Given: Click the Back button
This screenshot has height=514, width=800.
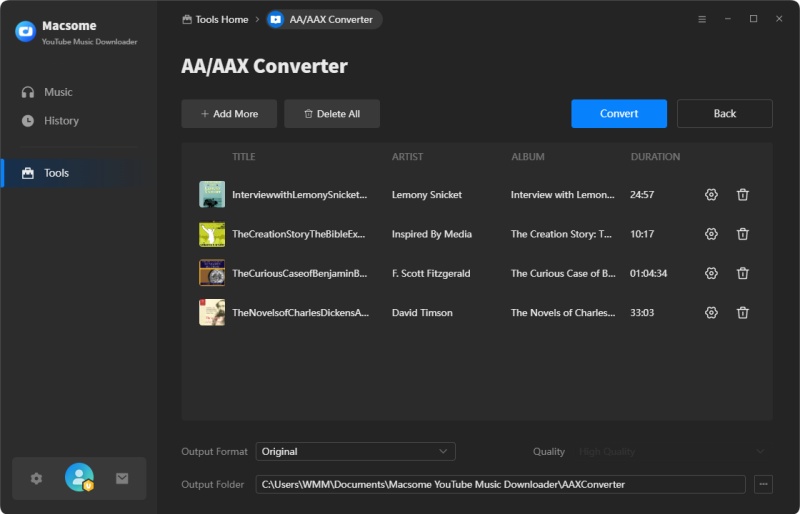Looking at the screenshot, I should point(724,114).
